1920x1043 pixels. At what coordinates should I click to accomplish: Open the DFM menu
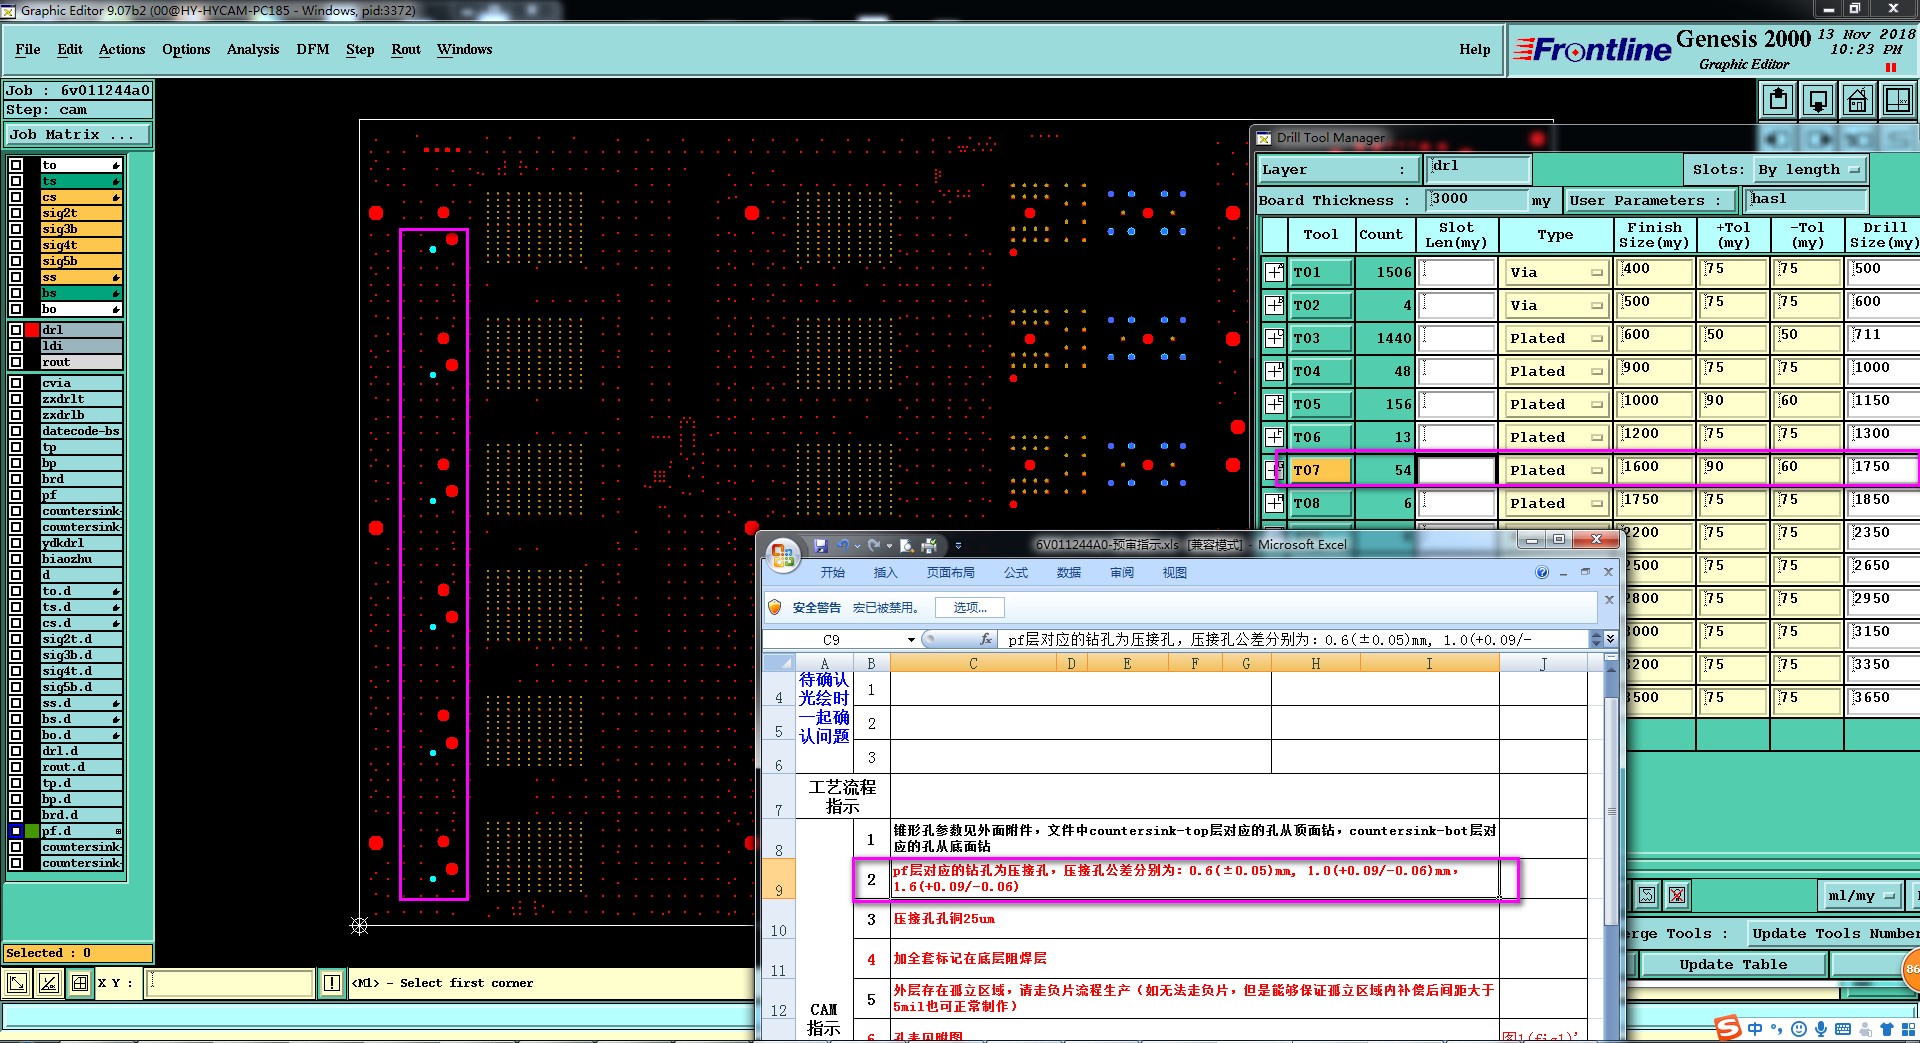(x=312, y=49)
